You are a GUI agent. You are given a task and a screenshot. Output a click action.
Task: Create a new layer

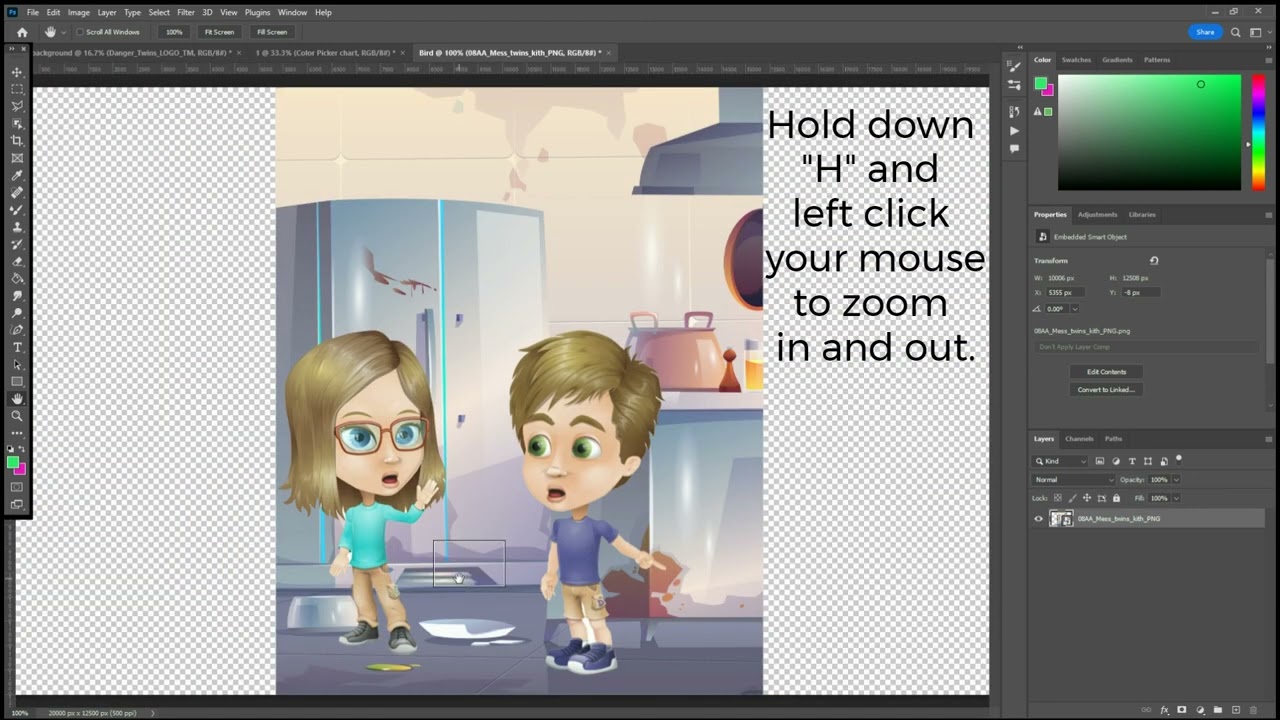point(1236,710)
